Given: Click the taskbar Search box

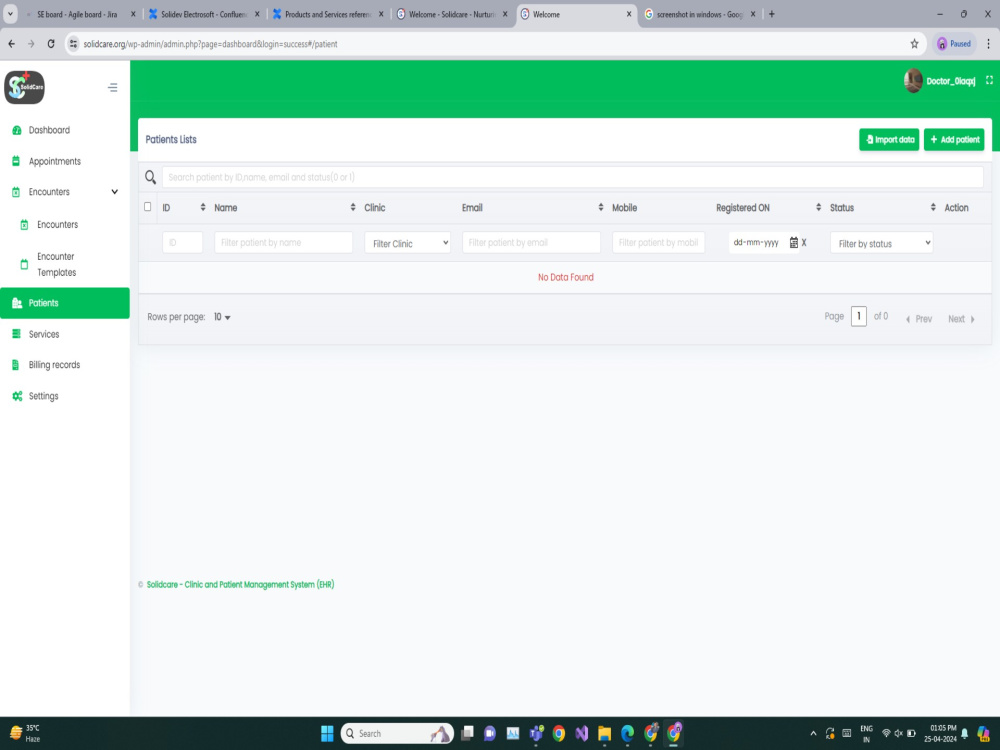Looking at the screenshot, I should pos(397,733).
